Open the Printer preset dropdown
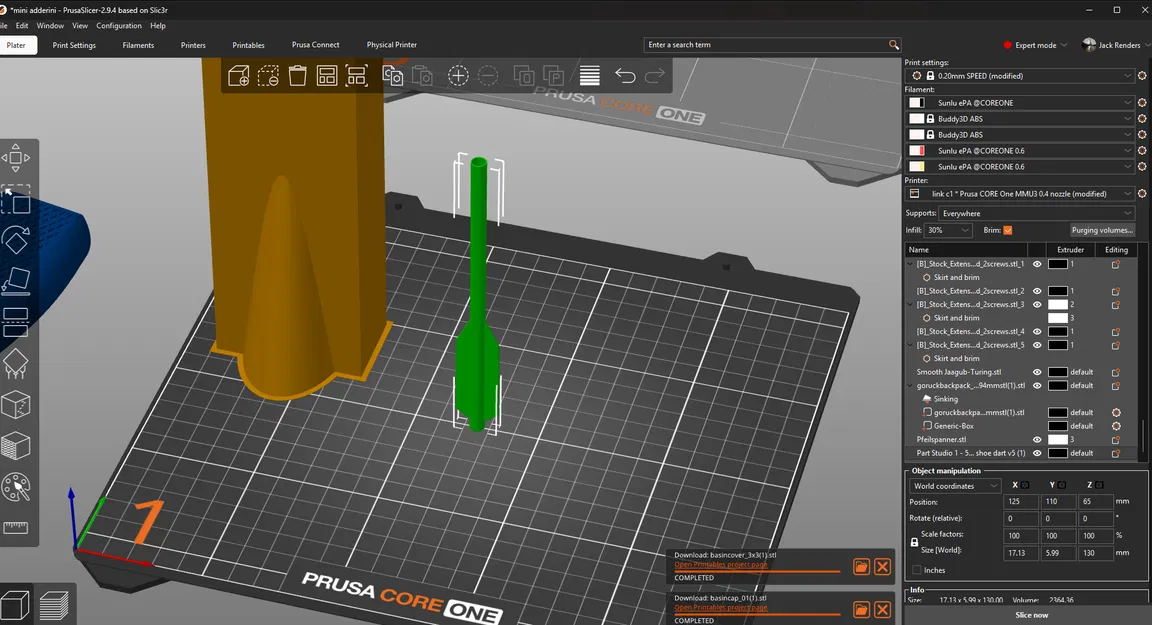The height and width of the screenshot is (625, 1152). (1020, 194)
